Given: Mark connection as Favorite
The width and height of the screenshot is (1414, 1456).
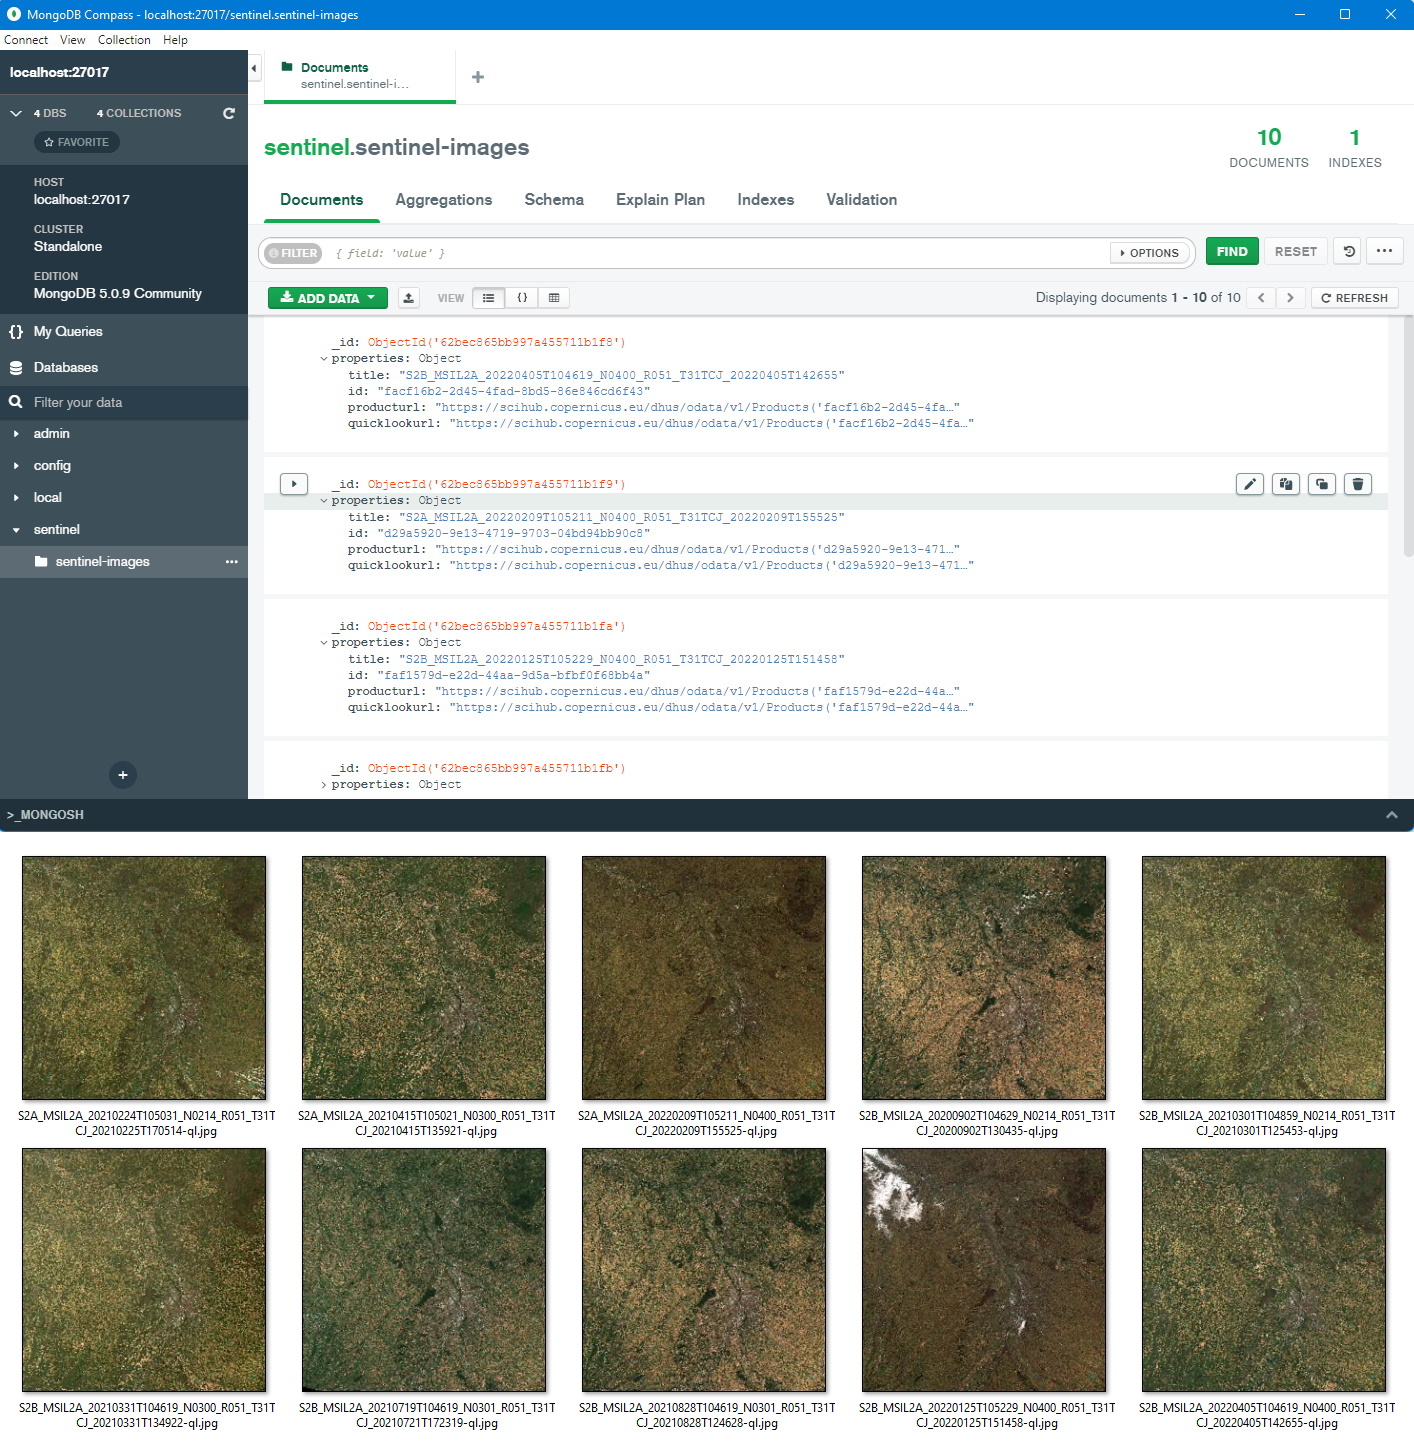Looking at the screenshot, I should pos(77,142).
